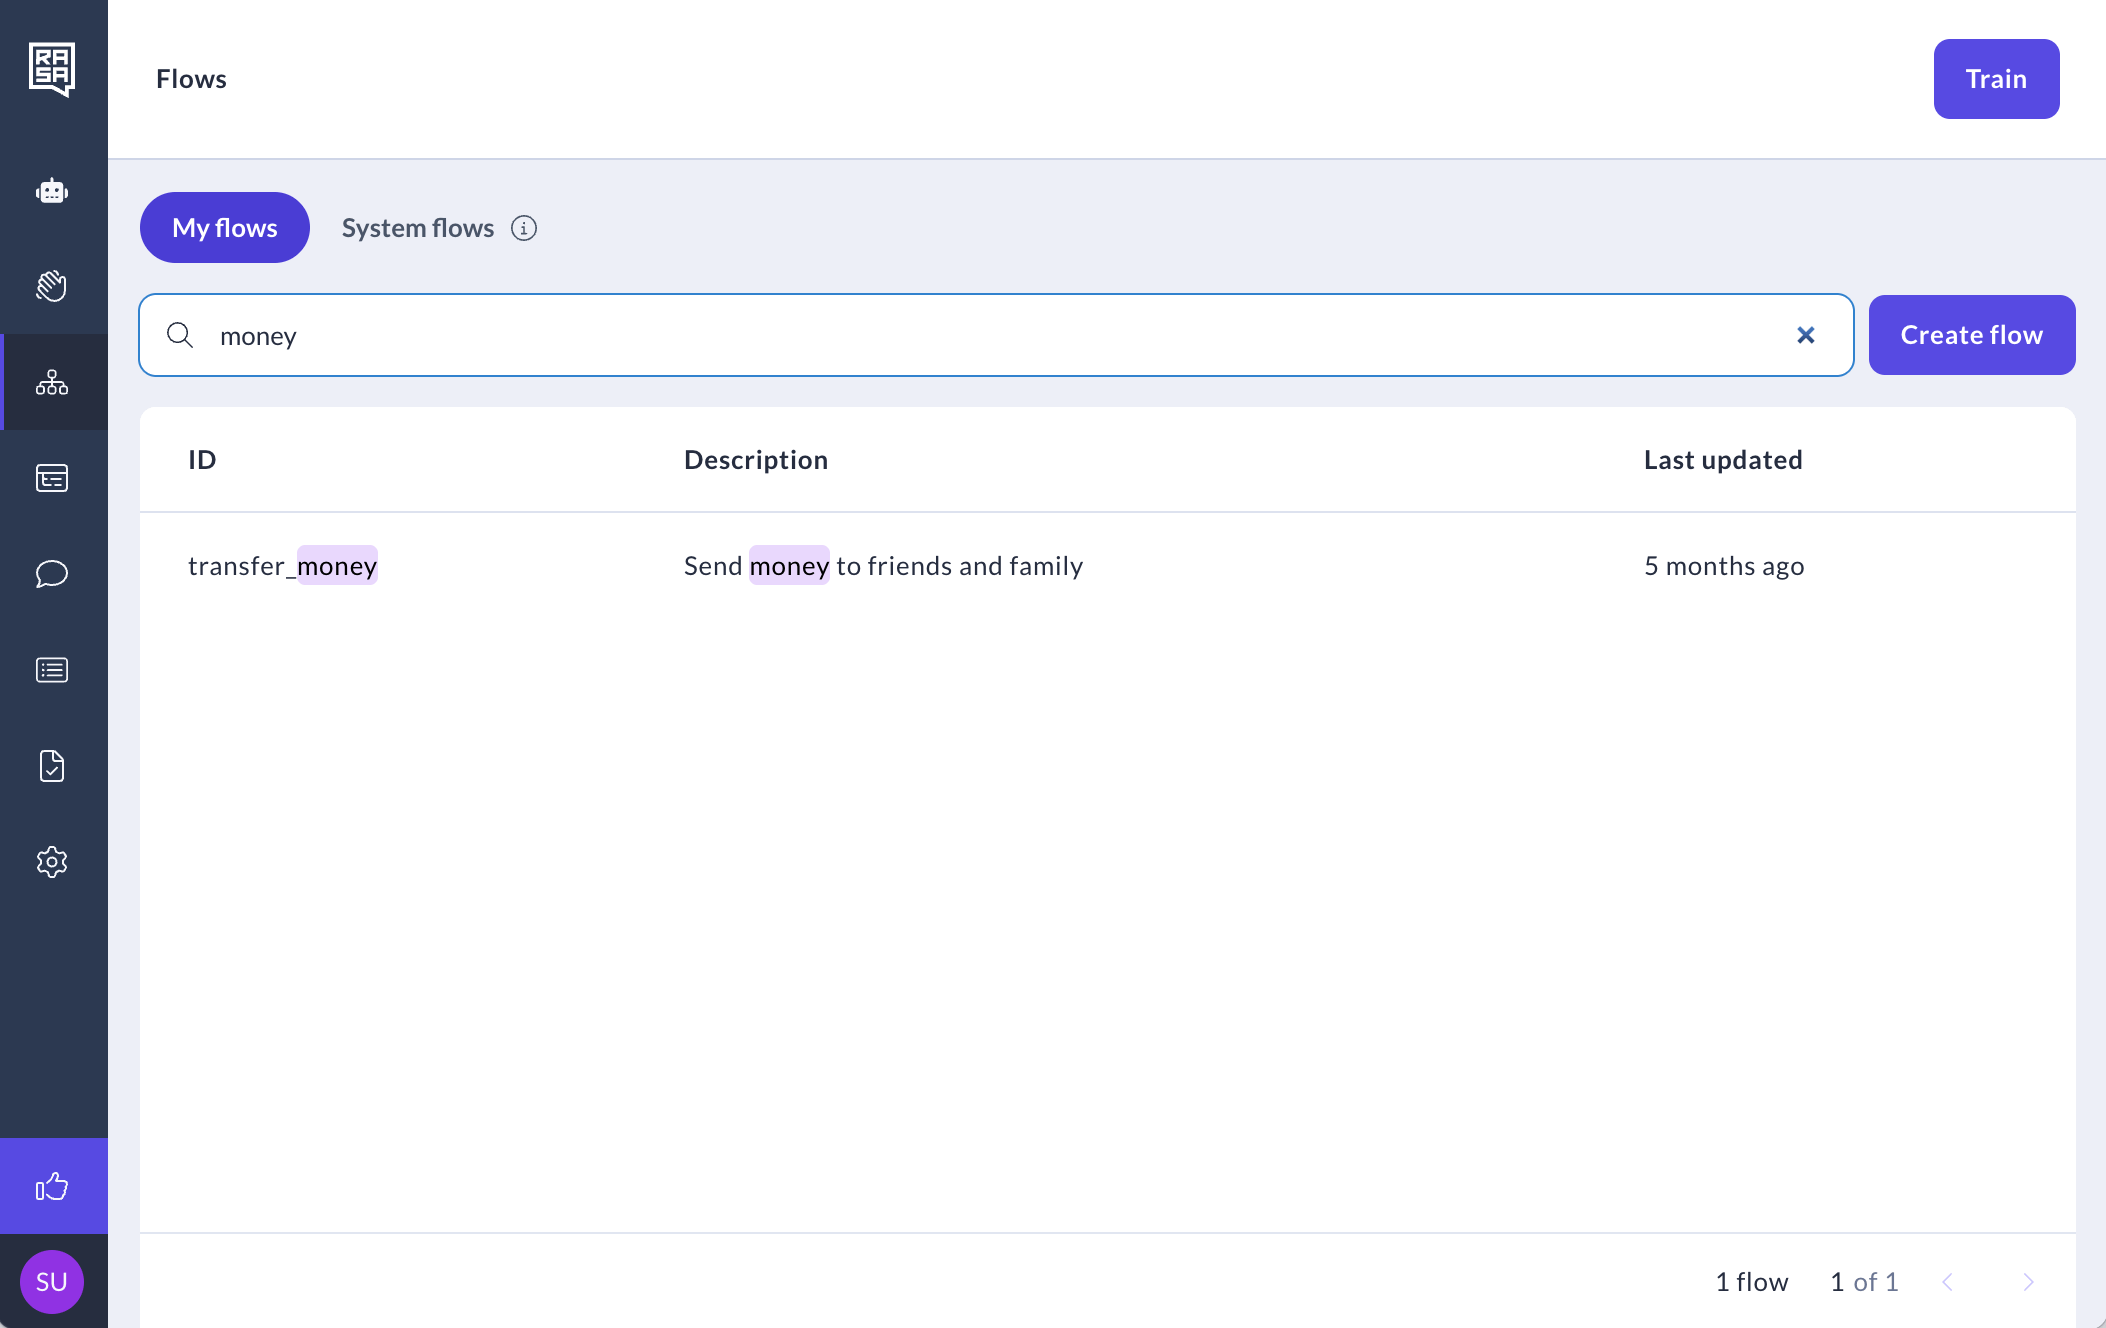Open the list panel sidebar icon
This screenshot has height=1328, width=2106.
pos(52,670)
